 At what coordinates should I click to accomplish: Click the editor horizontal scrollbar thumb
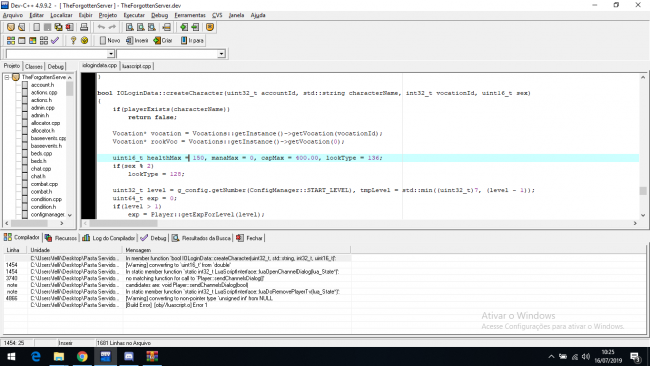click(x=123, y=223)
